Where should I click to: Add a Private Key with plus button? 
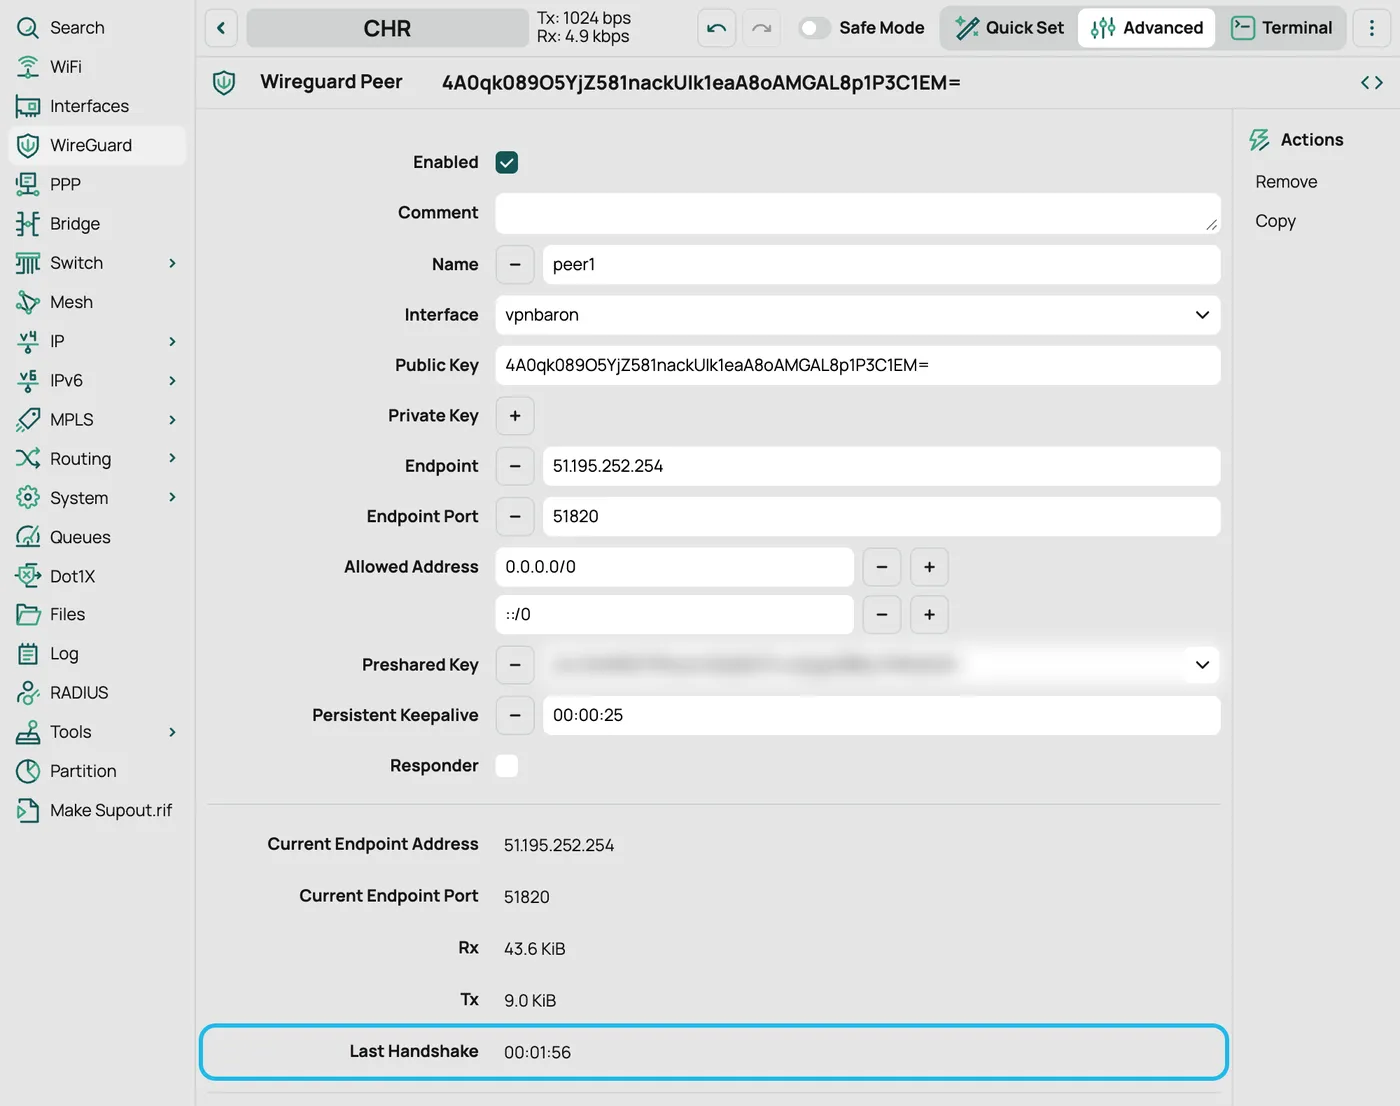tap(515, 416)
